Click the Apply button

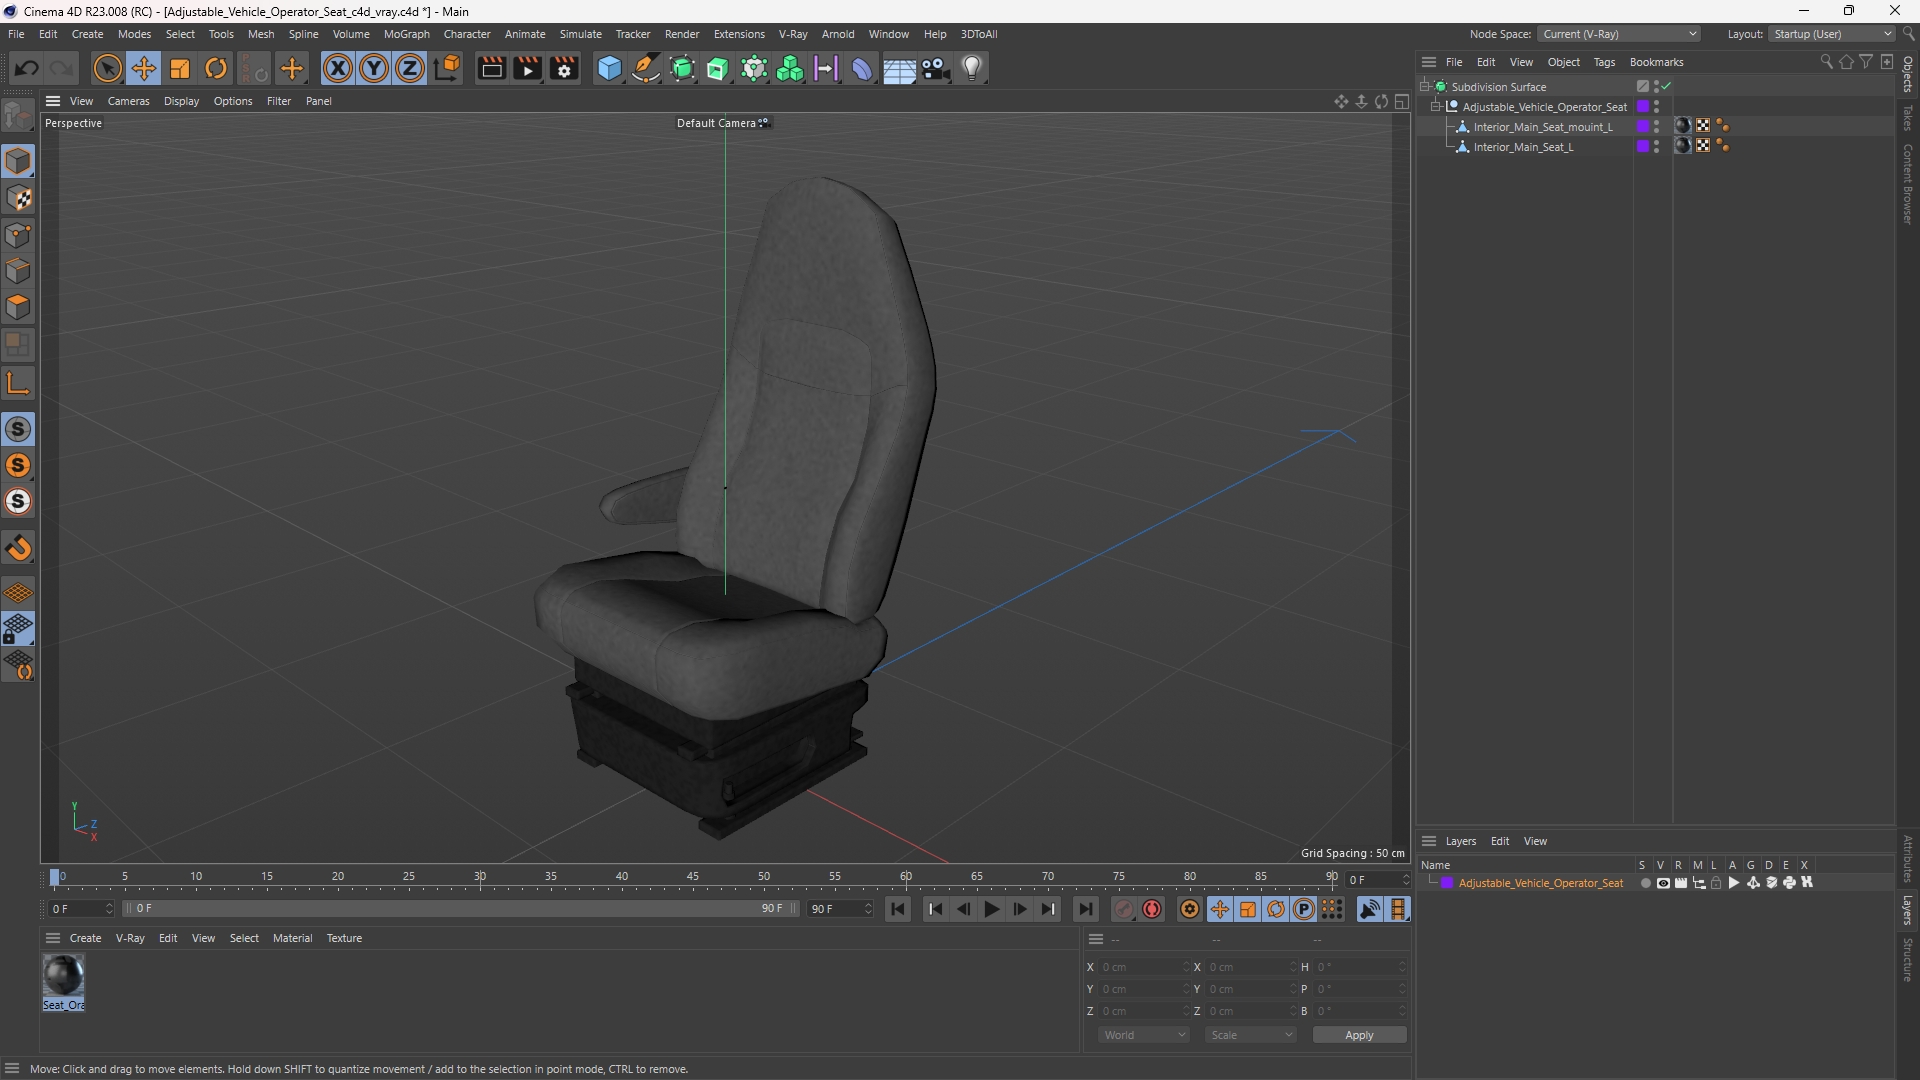pyautogui.click(x=1359, y=1035)
